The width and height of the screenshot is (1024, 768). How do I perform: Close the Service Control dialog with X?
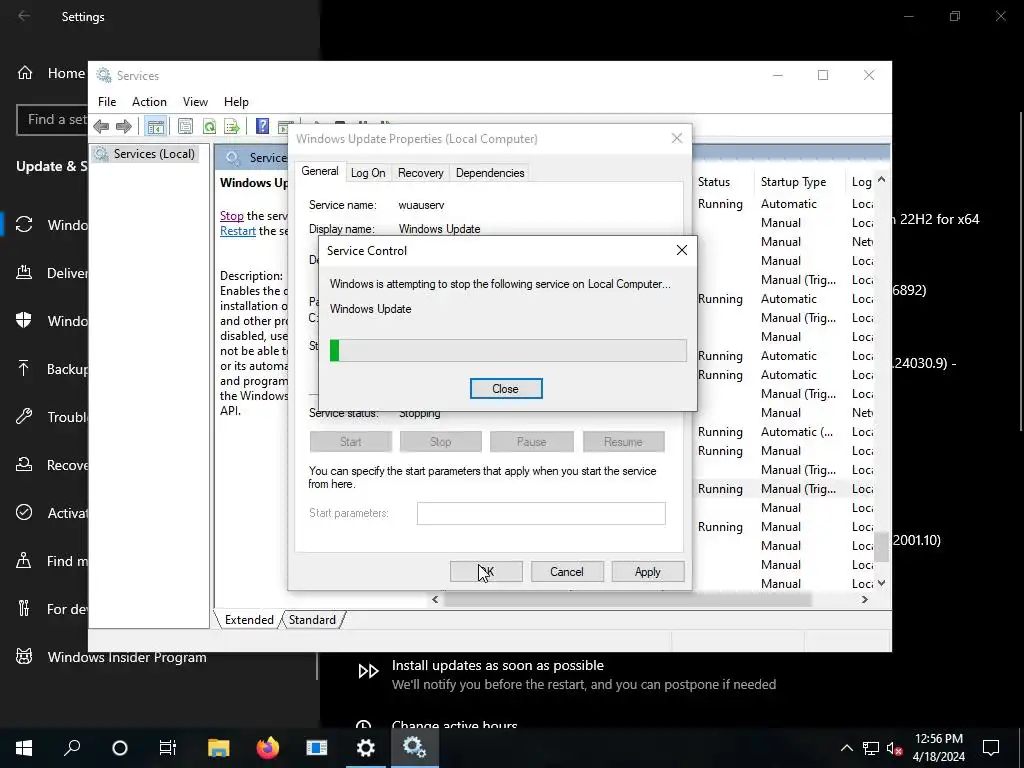682,250
